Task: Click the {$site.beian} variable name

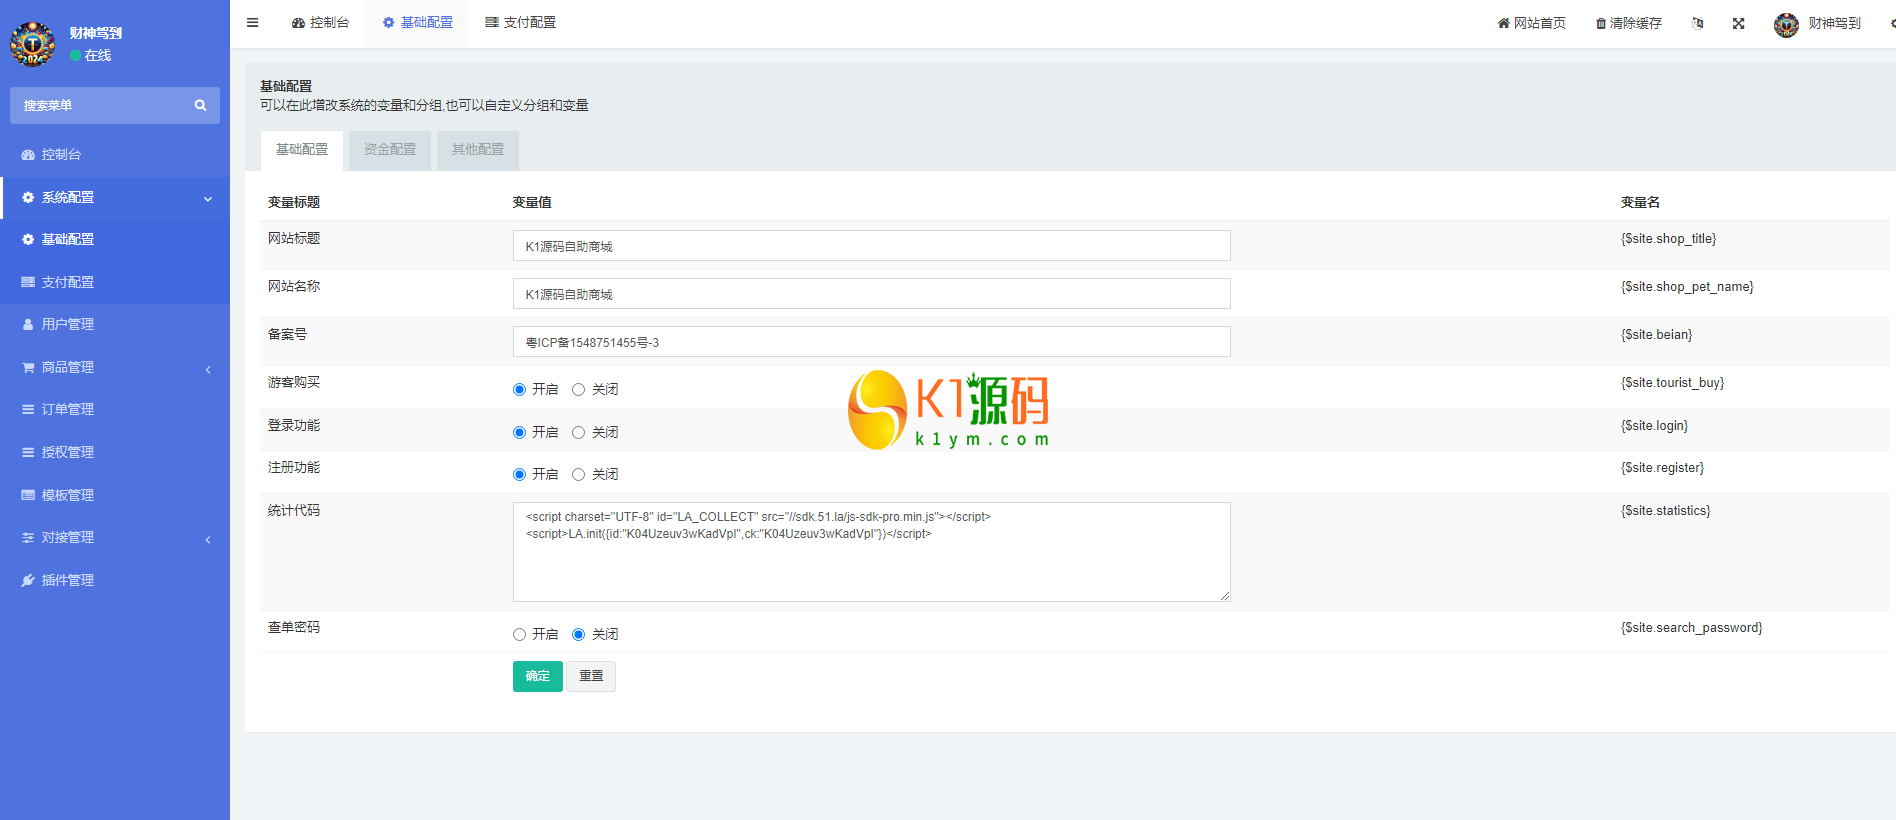Action: click(1656, 335)
